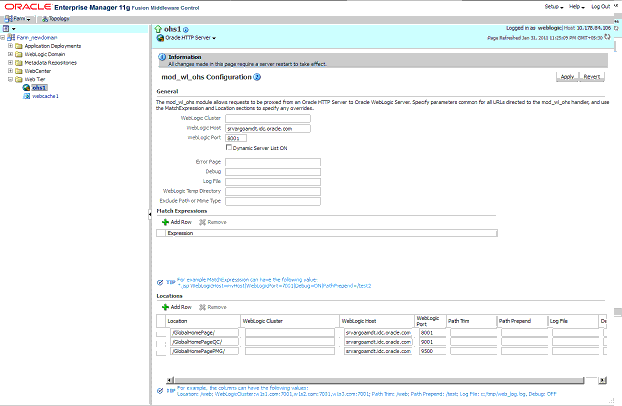Open the Oracle HTTP Server dropdown menu
The height and width of the screenshot is (406, 622).
[x=190, y=38]
